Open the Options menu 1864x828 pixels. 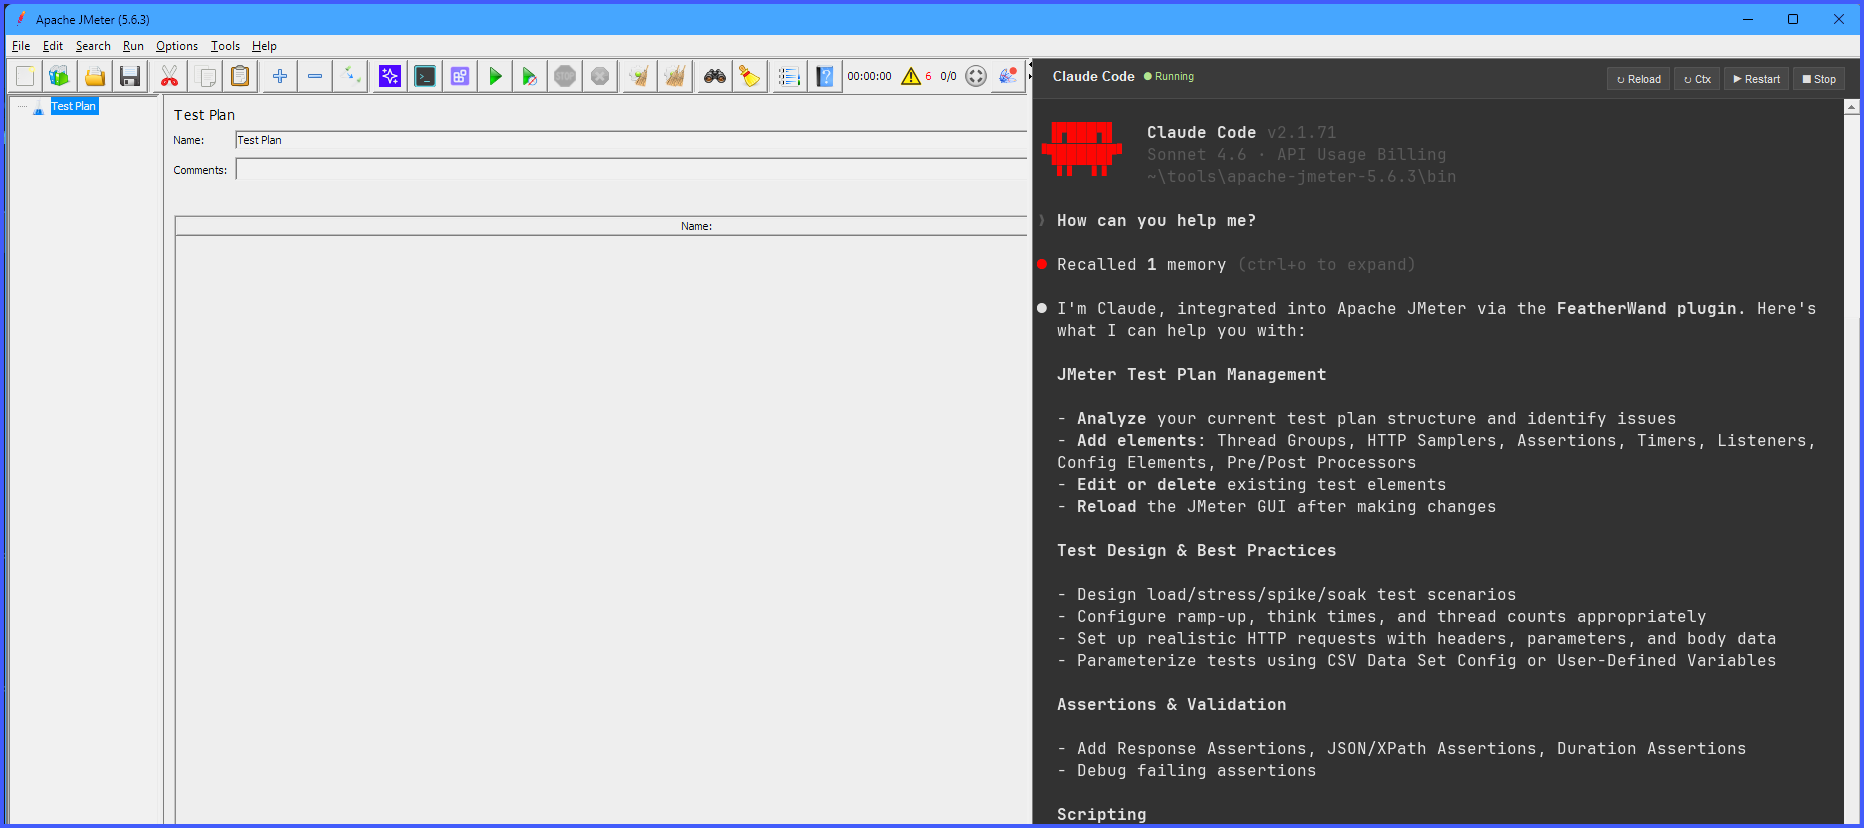(177, 46)
